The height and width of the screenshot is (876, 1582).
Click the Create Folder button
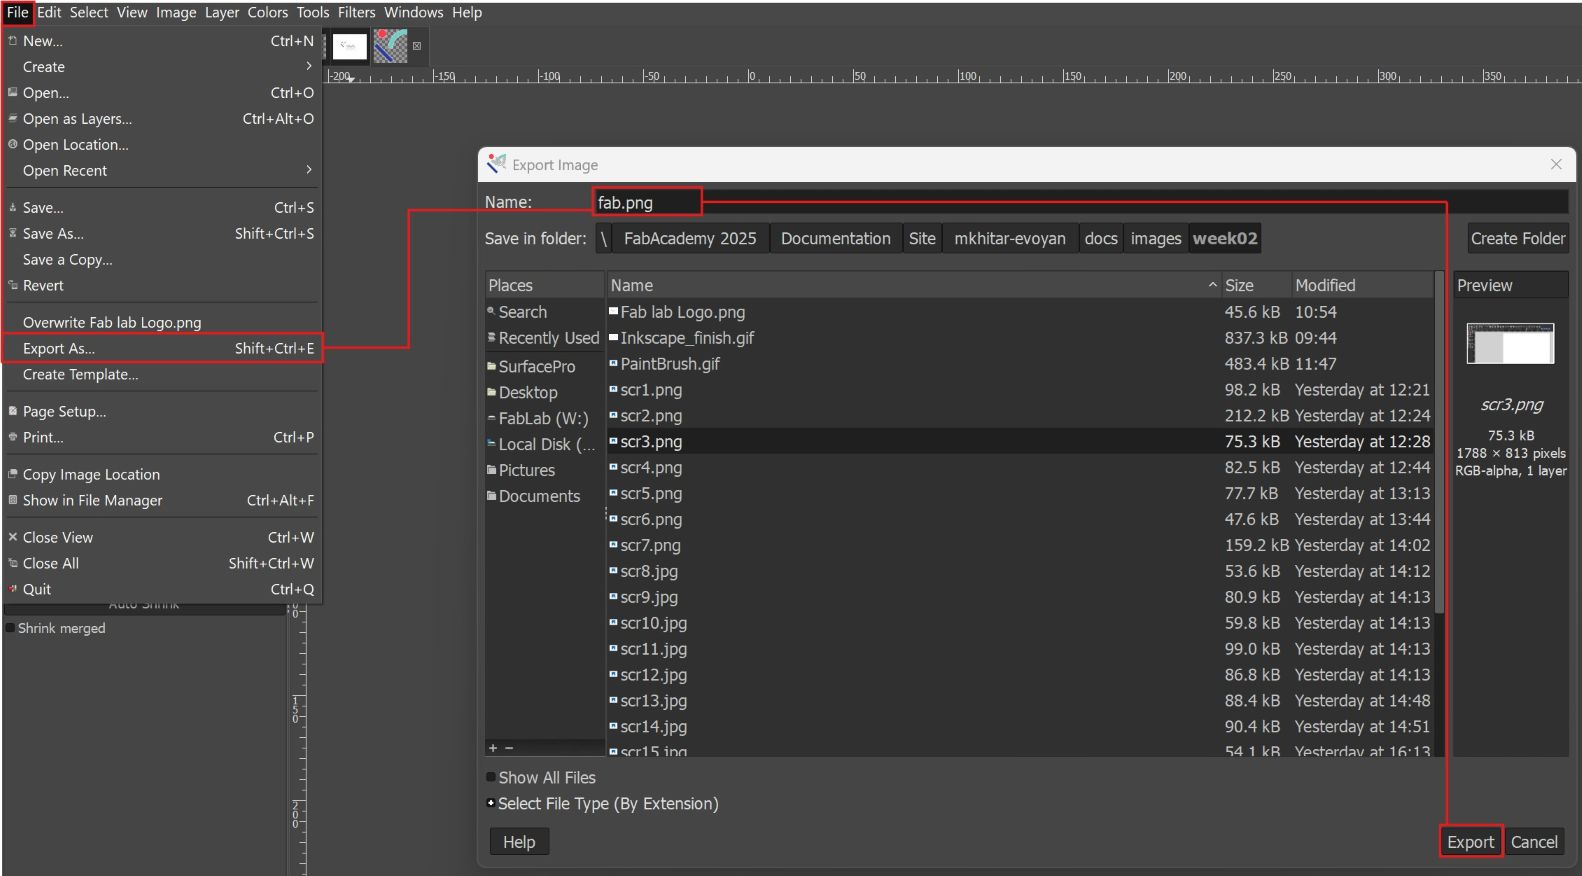point(1517,238)
